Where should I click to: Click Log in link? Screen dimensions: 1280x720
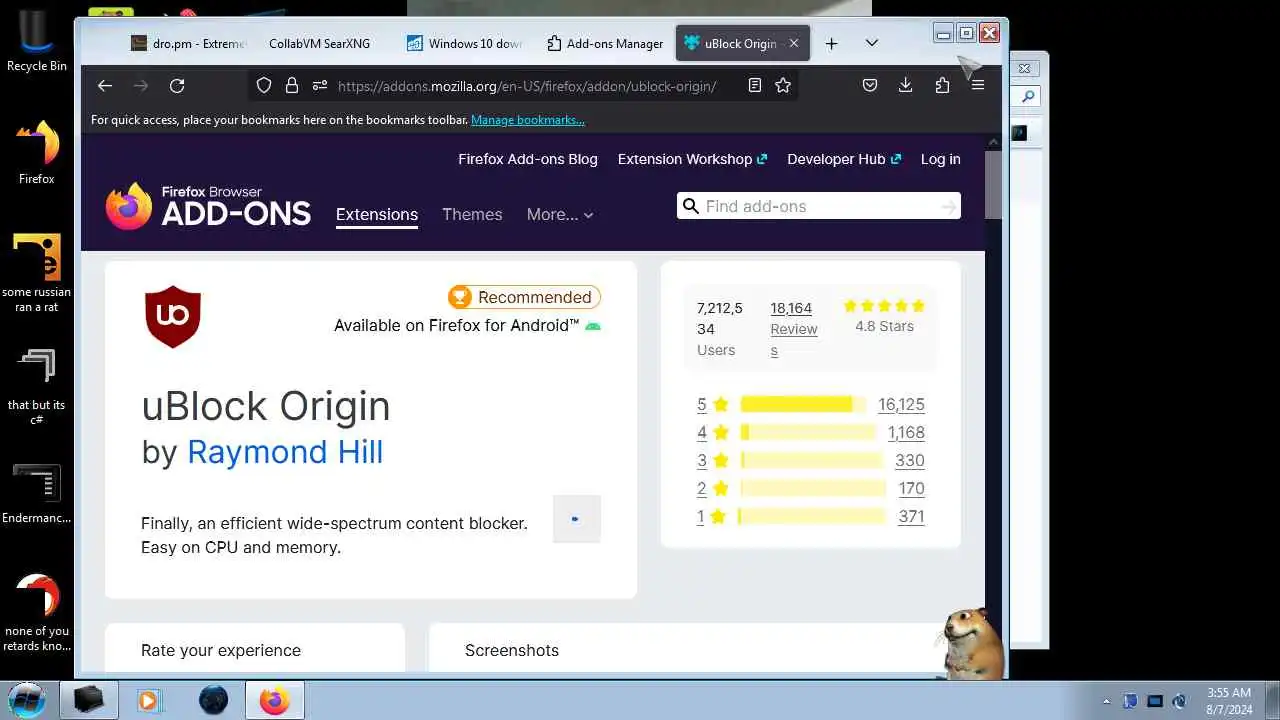pos(940,159)
